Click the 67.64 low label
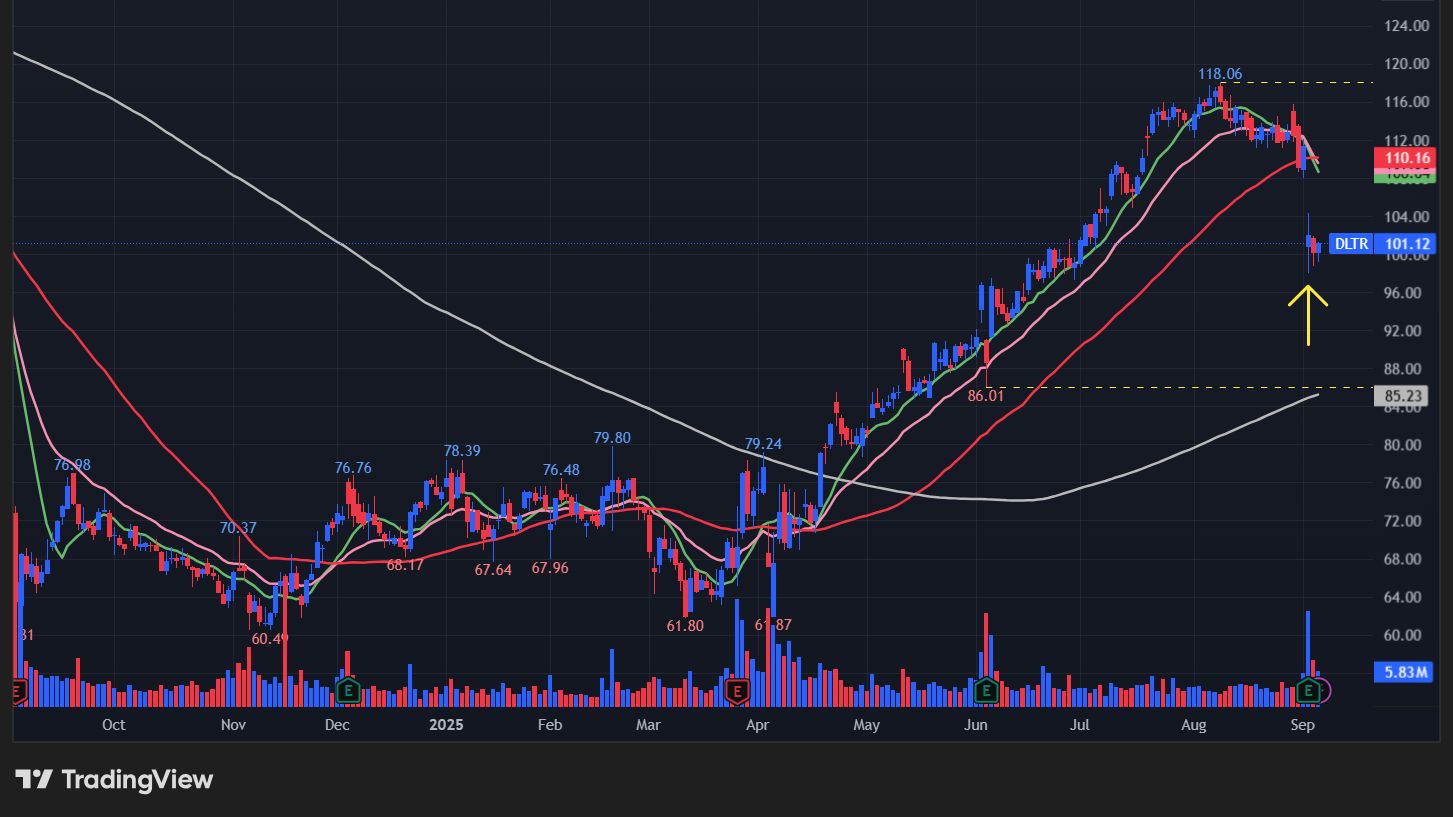The height and width of the screenshot is (817, 1453). point(493,570)
